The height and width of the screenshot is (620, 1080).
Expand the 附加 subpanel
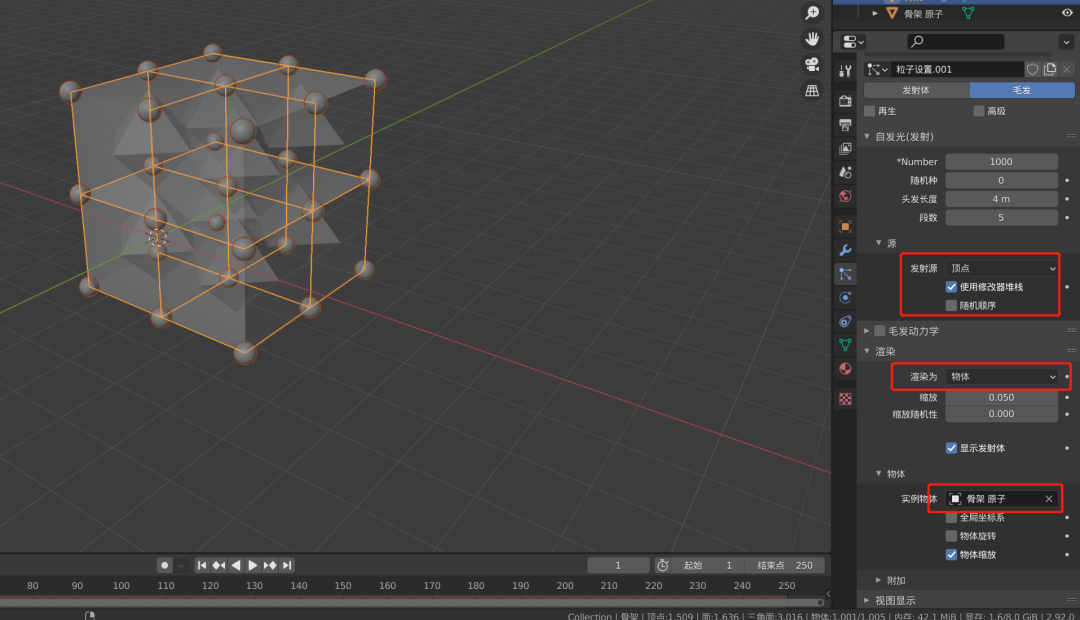coord(879,580)
